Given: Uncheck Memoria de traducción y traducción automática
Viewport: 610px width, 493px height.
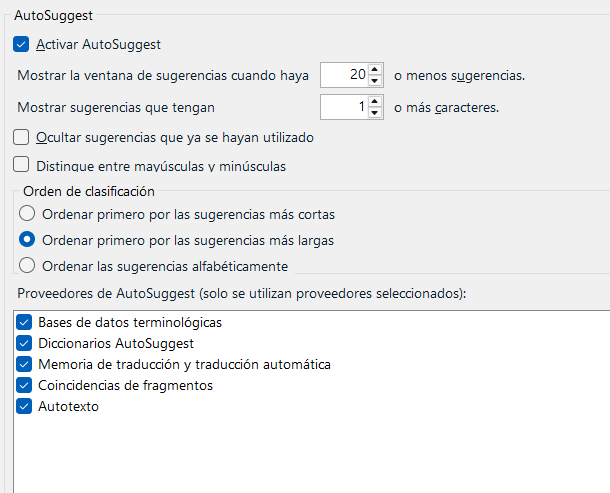Looking at the screenshot, I should coord(25,365).
